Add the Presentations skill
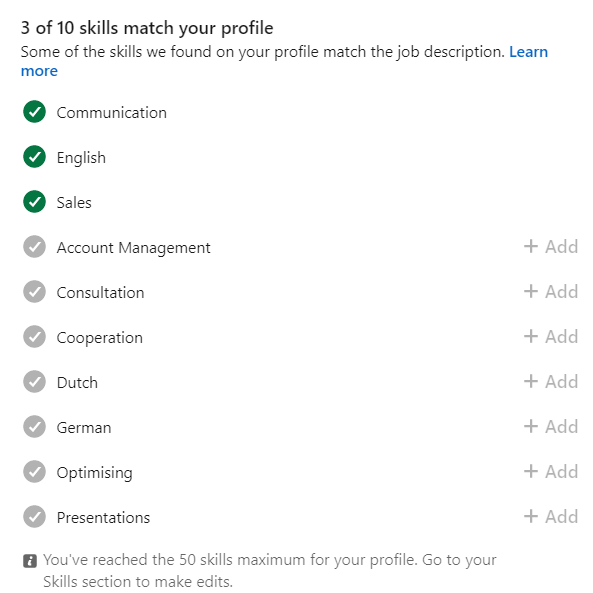 coord(551,517)
